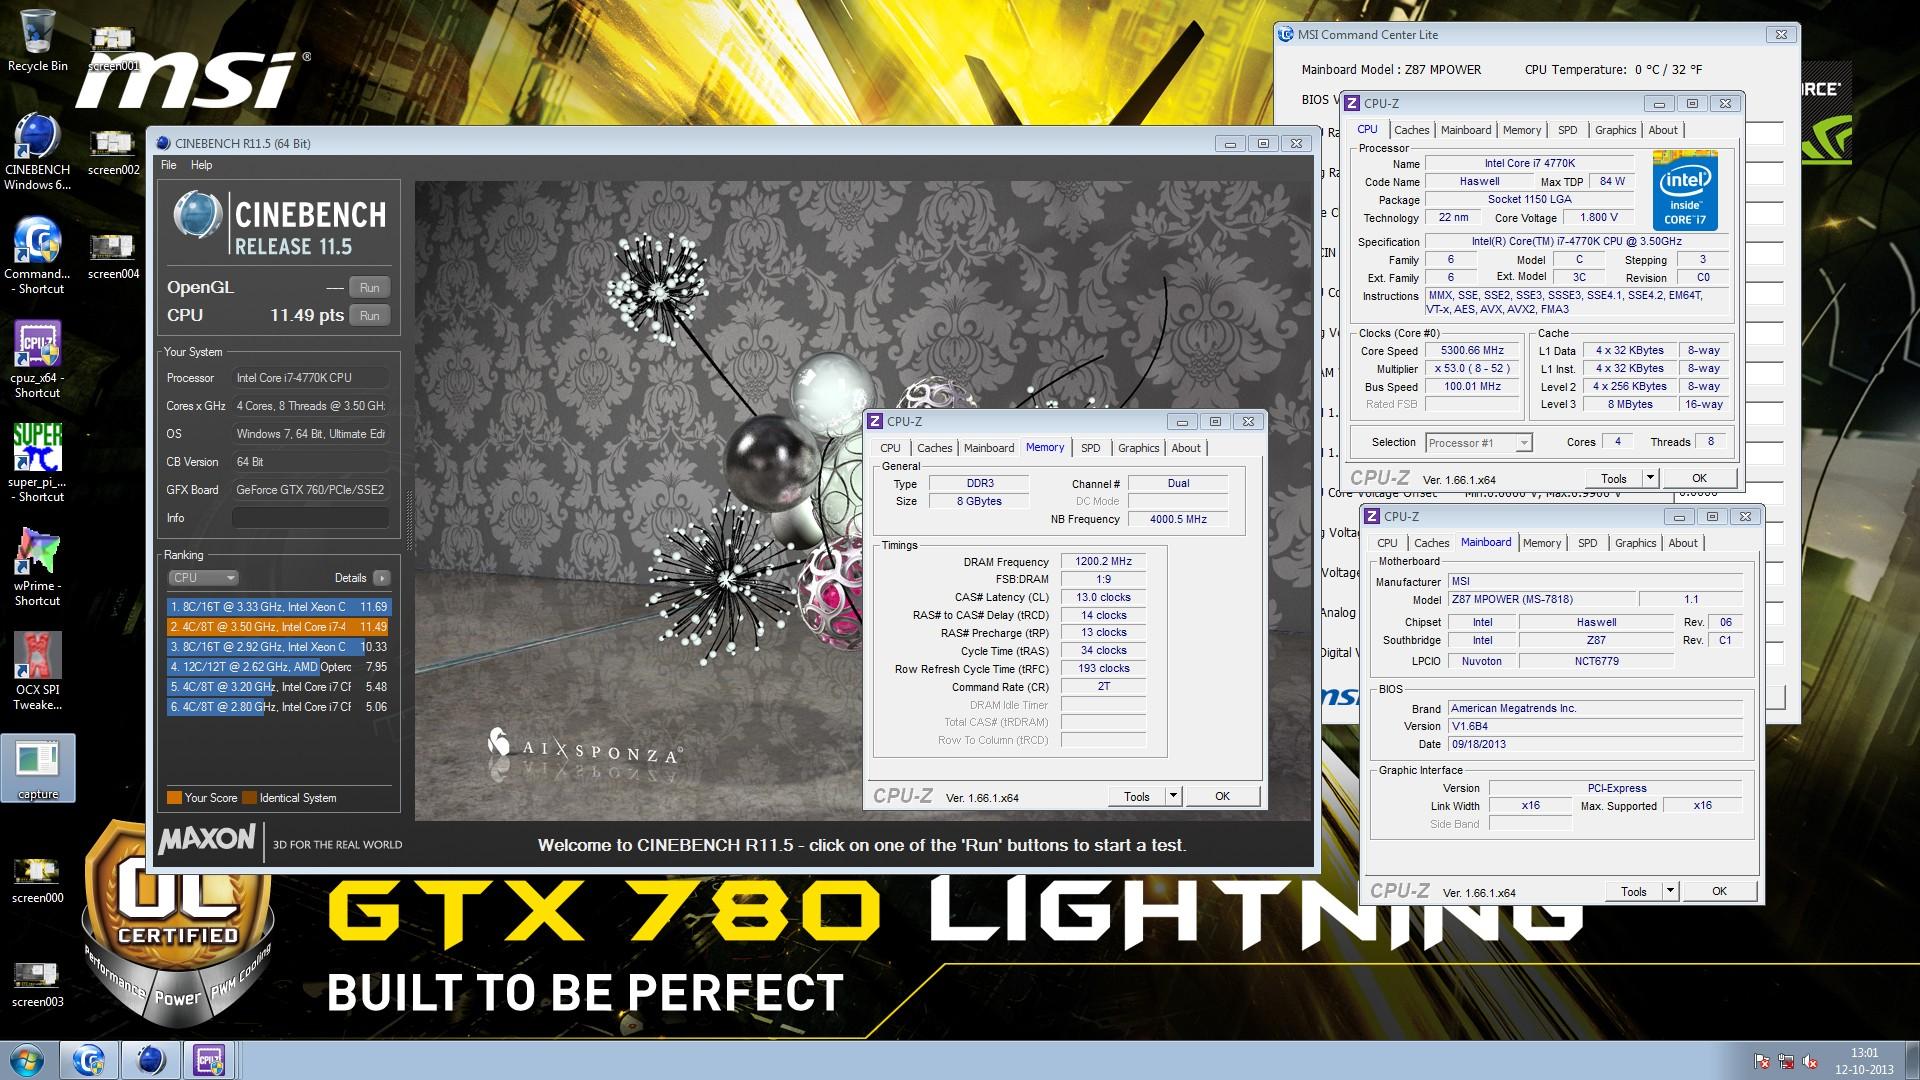Switch to Caches tab in CPU-Z CPU window
Image resolution: width=1920 pixels, height=1080 pixels.
pos(1411,130)
